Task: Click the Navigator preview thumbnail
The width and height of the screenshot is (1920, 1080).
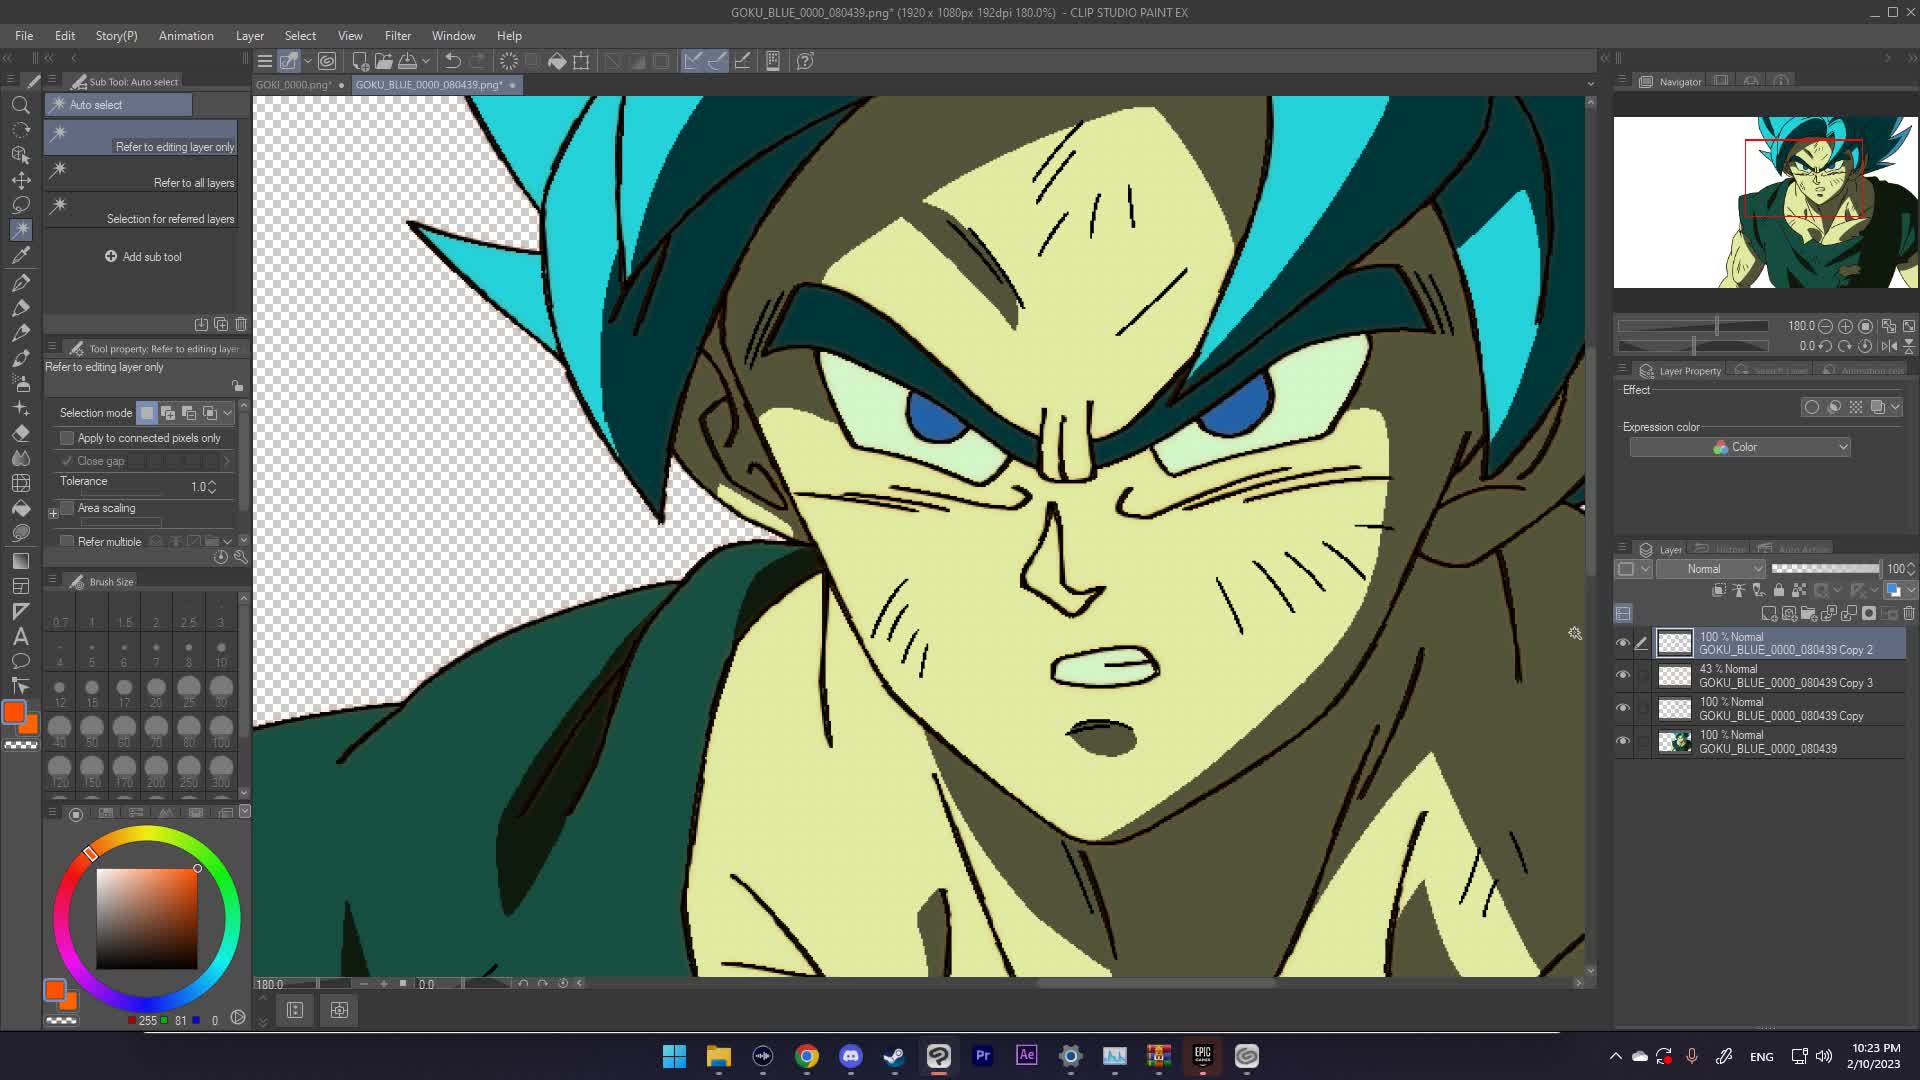Action: click(1765, 202)
